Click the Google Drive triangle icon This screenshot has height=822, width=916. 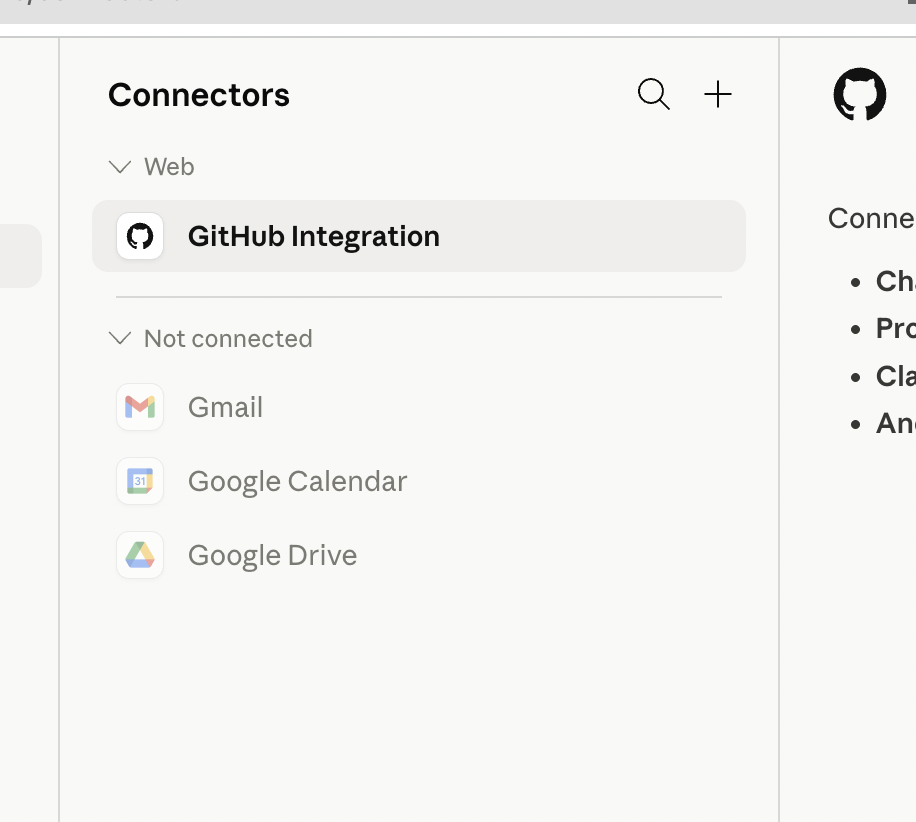[140, 555]
